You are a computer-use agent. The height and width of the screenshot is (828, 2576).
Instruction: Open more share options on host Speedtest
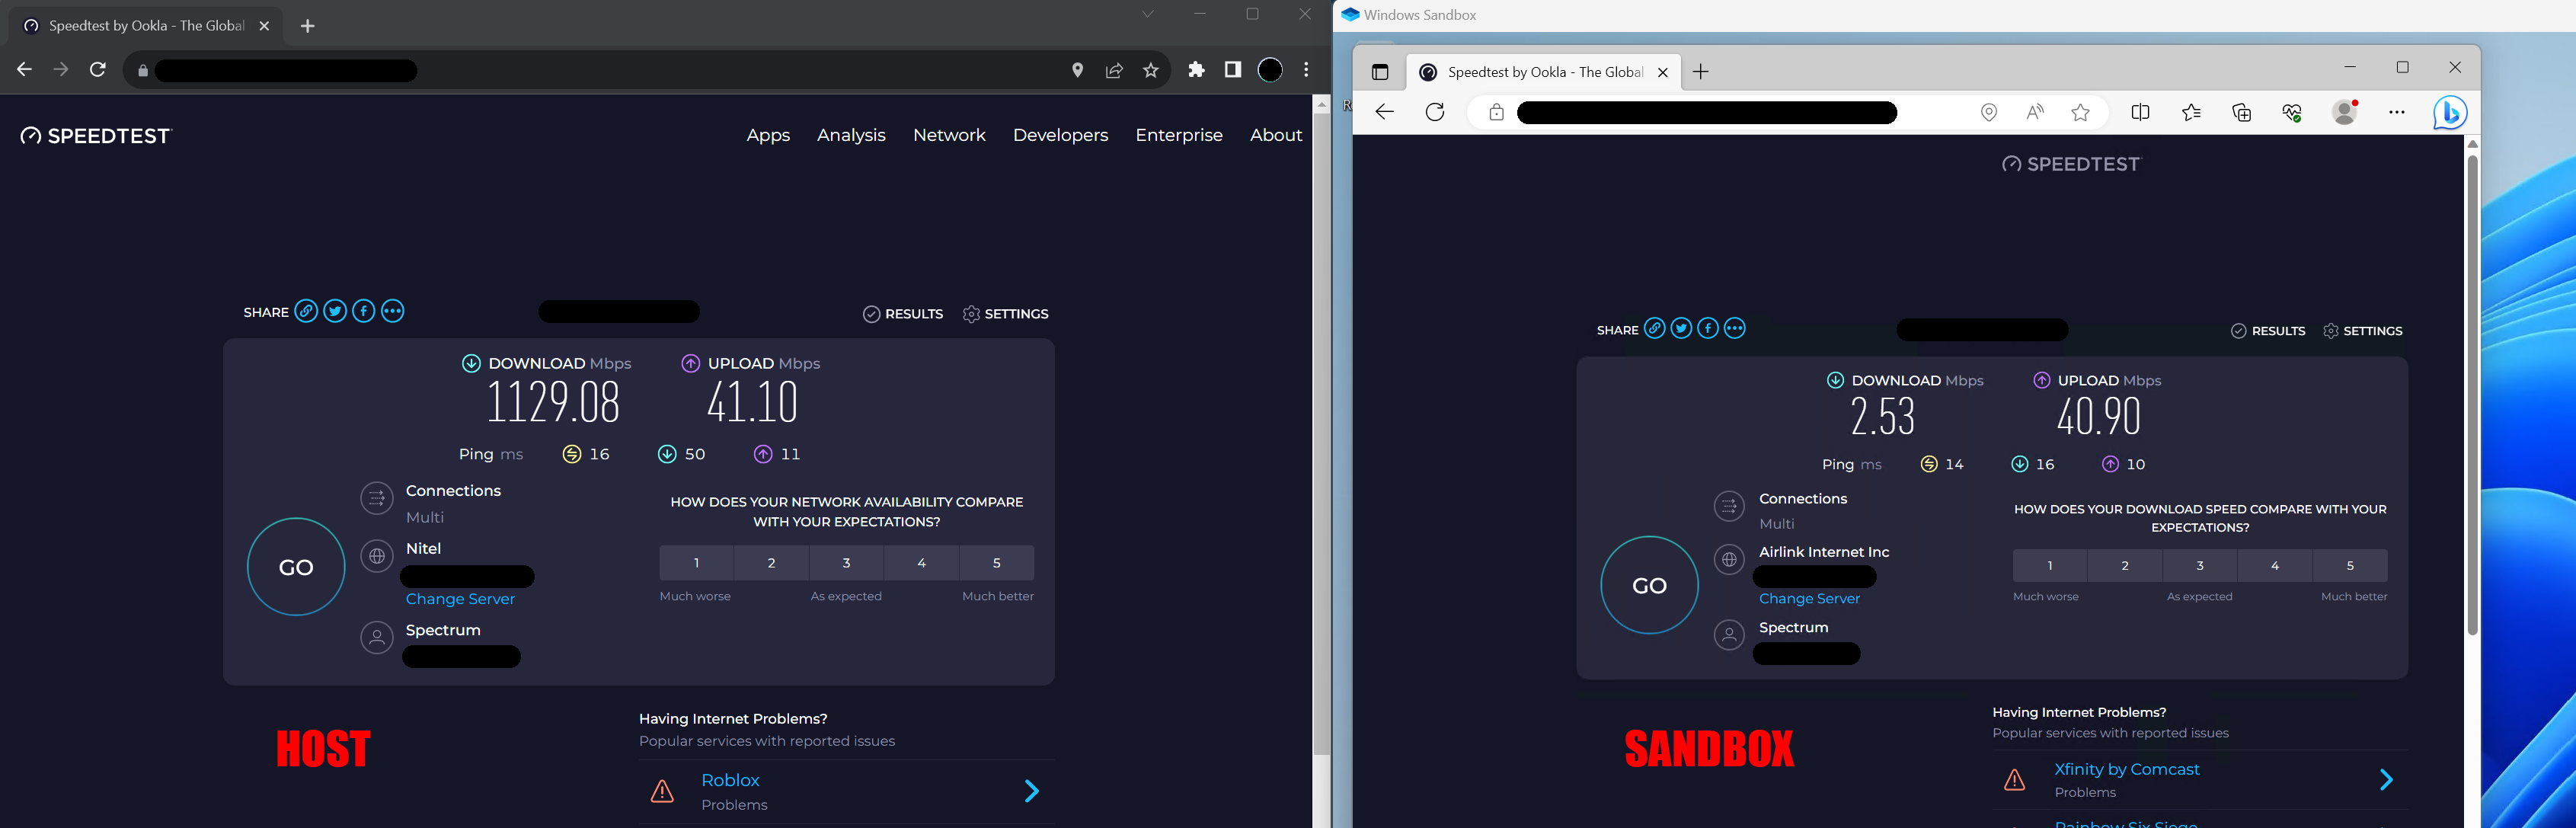(x=393, y=311)
